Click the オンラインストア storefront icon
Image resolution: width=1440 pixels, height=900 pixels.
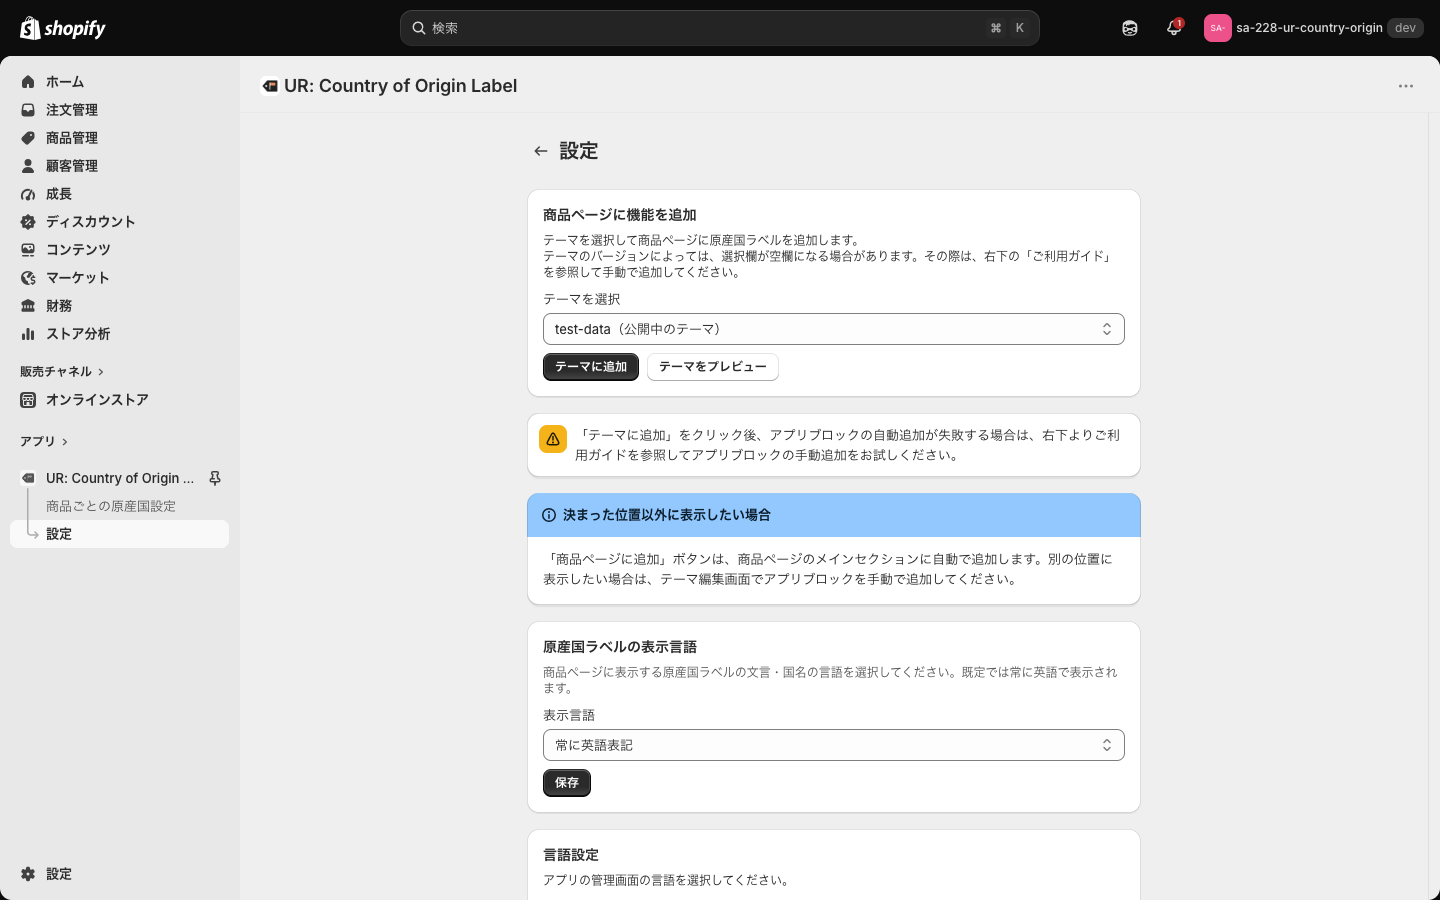[x=28, y=400]
